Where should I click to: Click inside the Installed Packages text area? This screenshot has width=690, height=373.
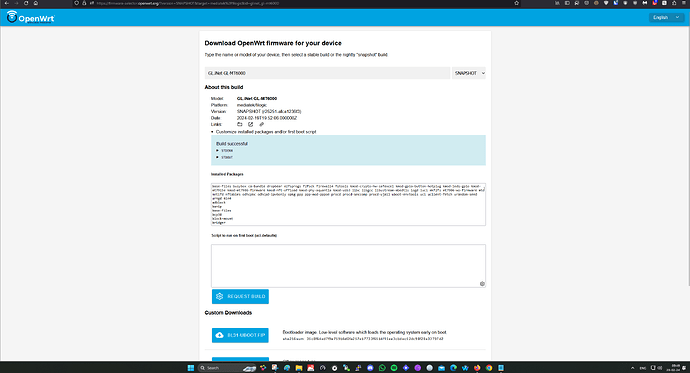[349, 205]
